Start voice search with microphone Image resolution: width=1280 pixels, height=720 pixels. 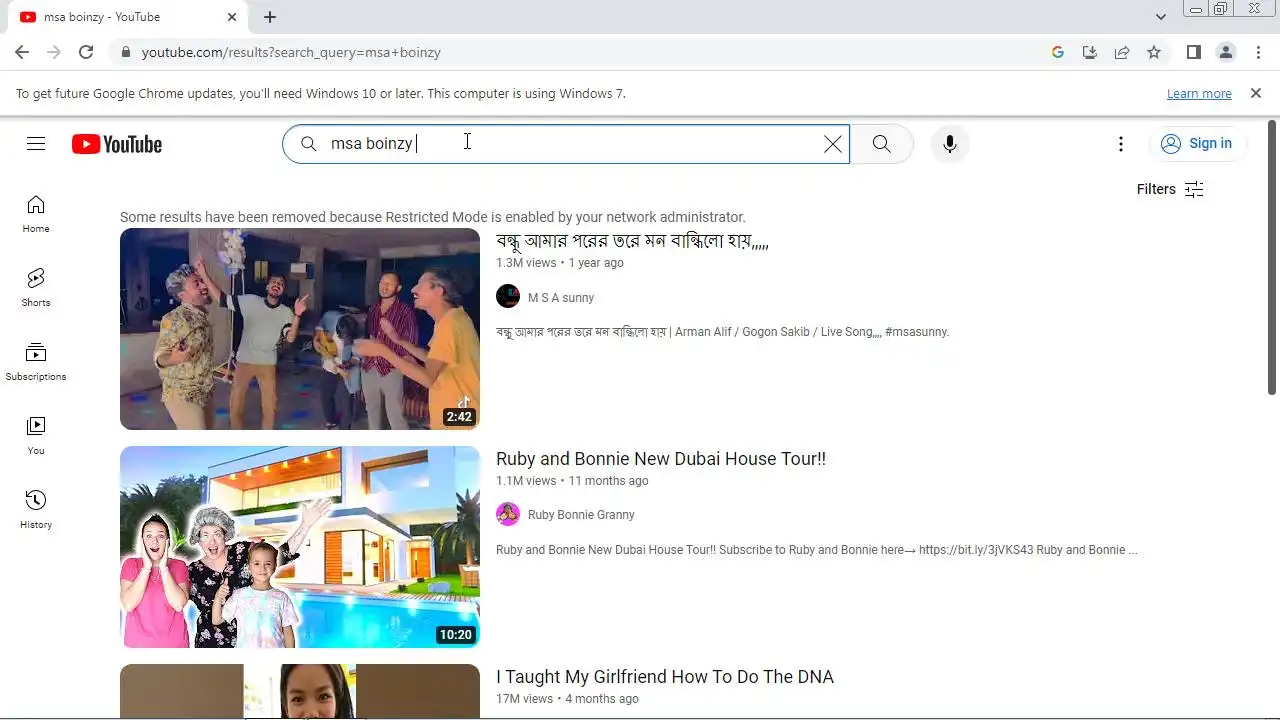[x=950, y=144]
